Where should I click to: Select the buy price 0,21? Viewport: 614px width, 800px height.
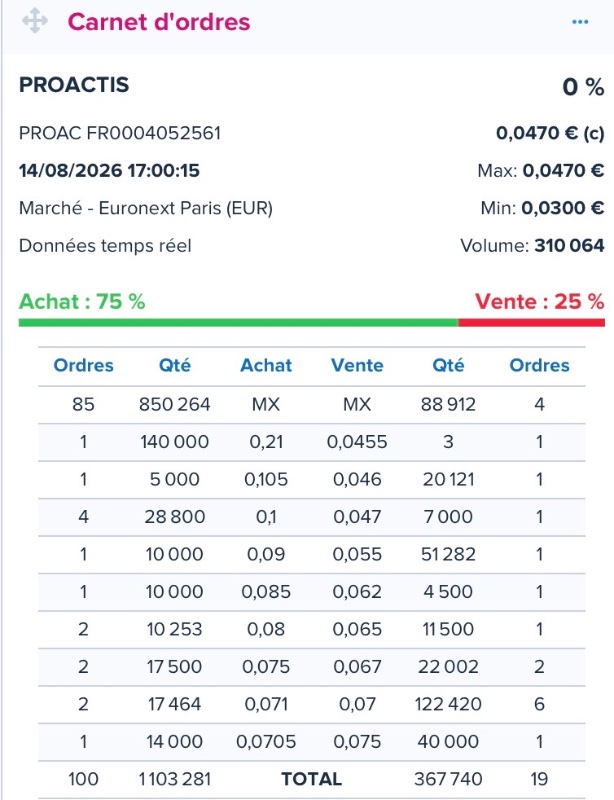(x=266, y=442)
